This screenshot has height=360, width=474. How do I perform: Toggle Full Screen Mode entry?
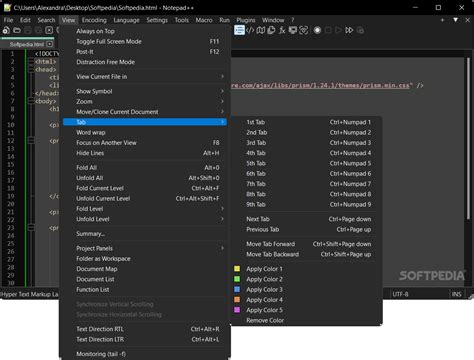pyautogui.click(x=145, y=42)
